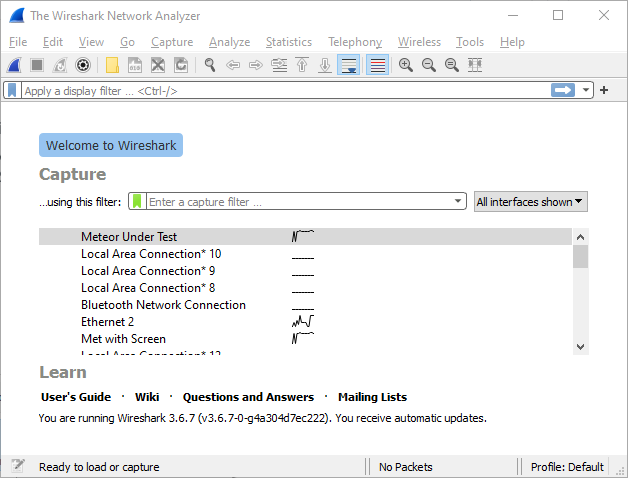The width and height of the screenshot is (628, 478).
Task: Start capturing packets with the shark fin icon
Action: point(14,65)
